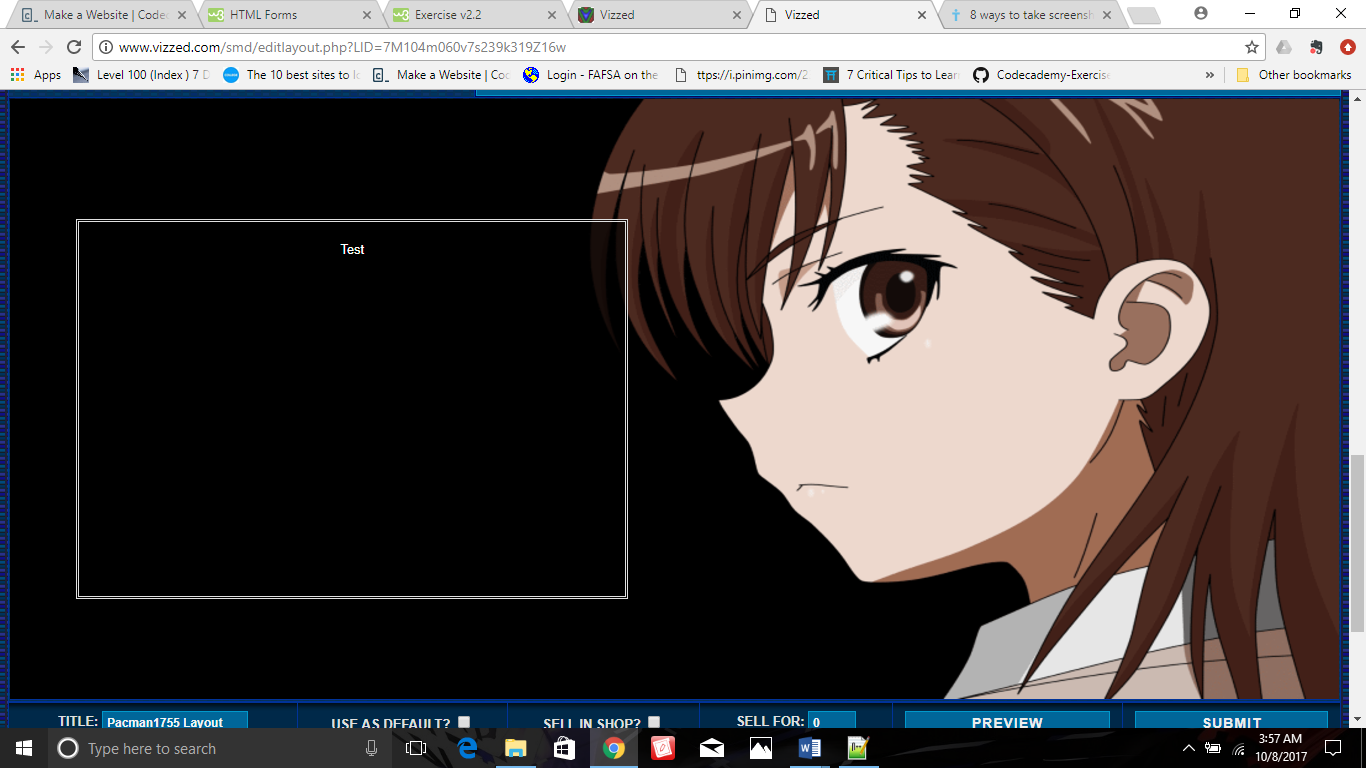Click the Chrome profile avatar icon
Image resolution: width=1366 pixels, height=768 pixels.
(x=1201, y=14)
